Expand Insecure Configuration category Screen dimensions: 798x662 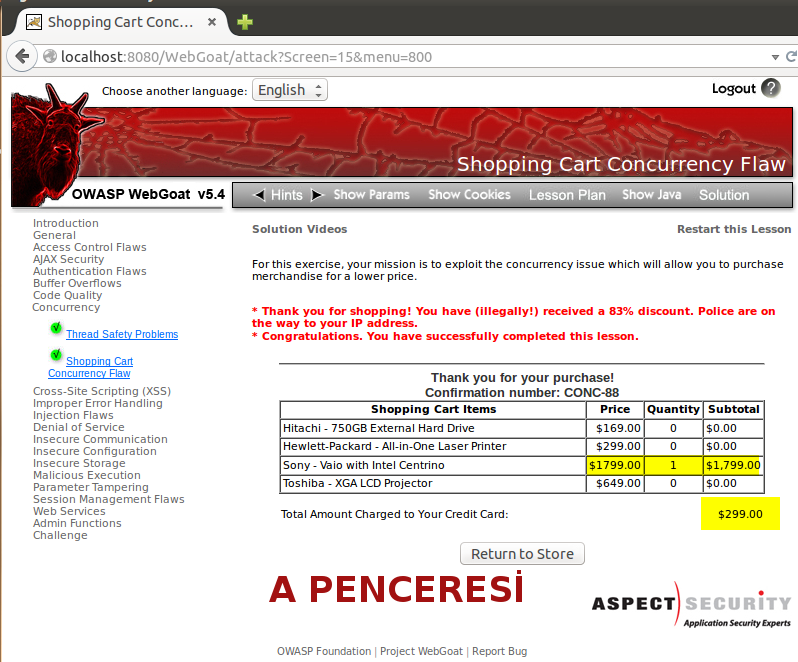(x=95, y=451)
